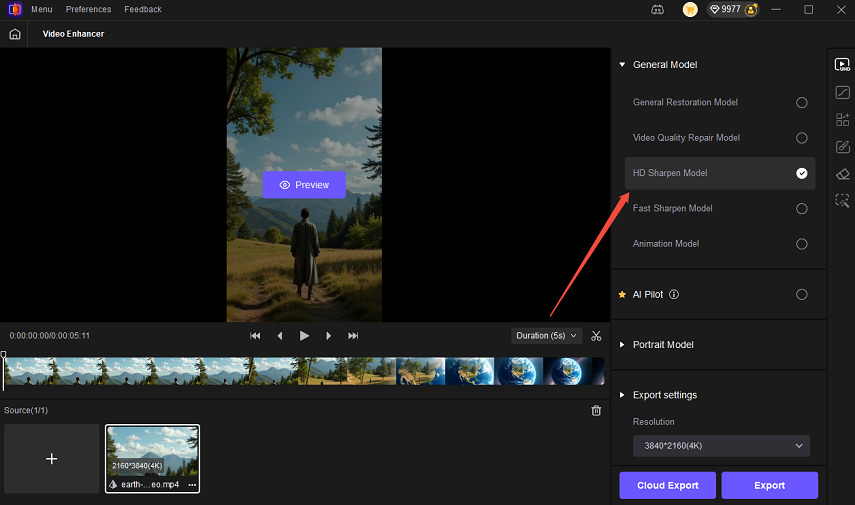Open the grid-plus sidebar tool
Image resolution: width=855 pixels, height=505 pixels.
842,119
